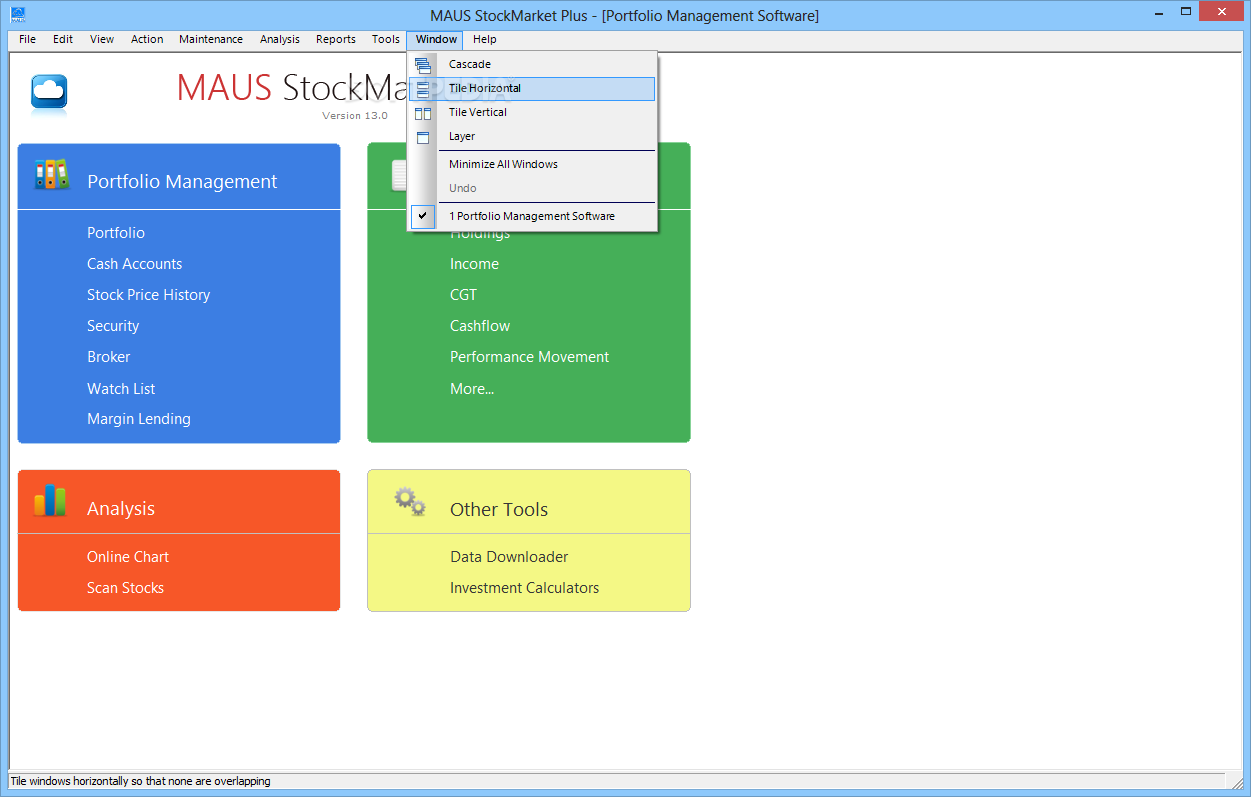
Task: Toggle the checked 1 Portfolio Management Software entry
Action: point(532,216)
